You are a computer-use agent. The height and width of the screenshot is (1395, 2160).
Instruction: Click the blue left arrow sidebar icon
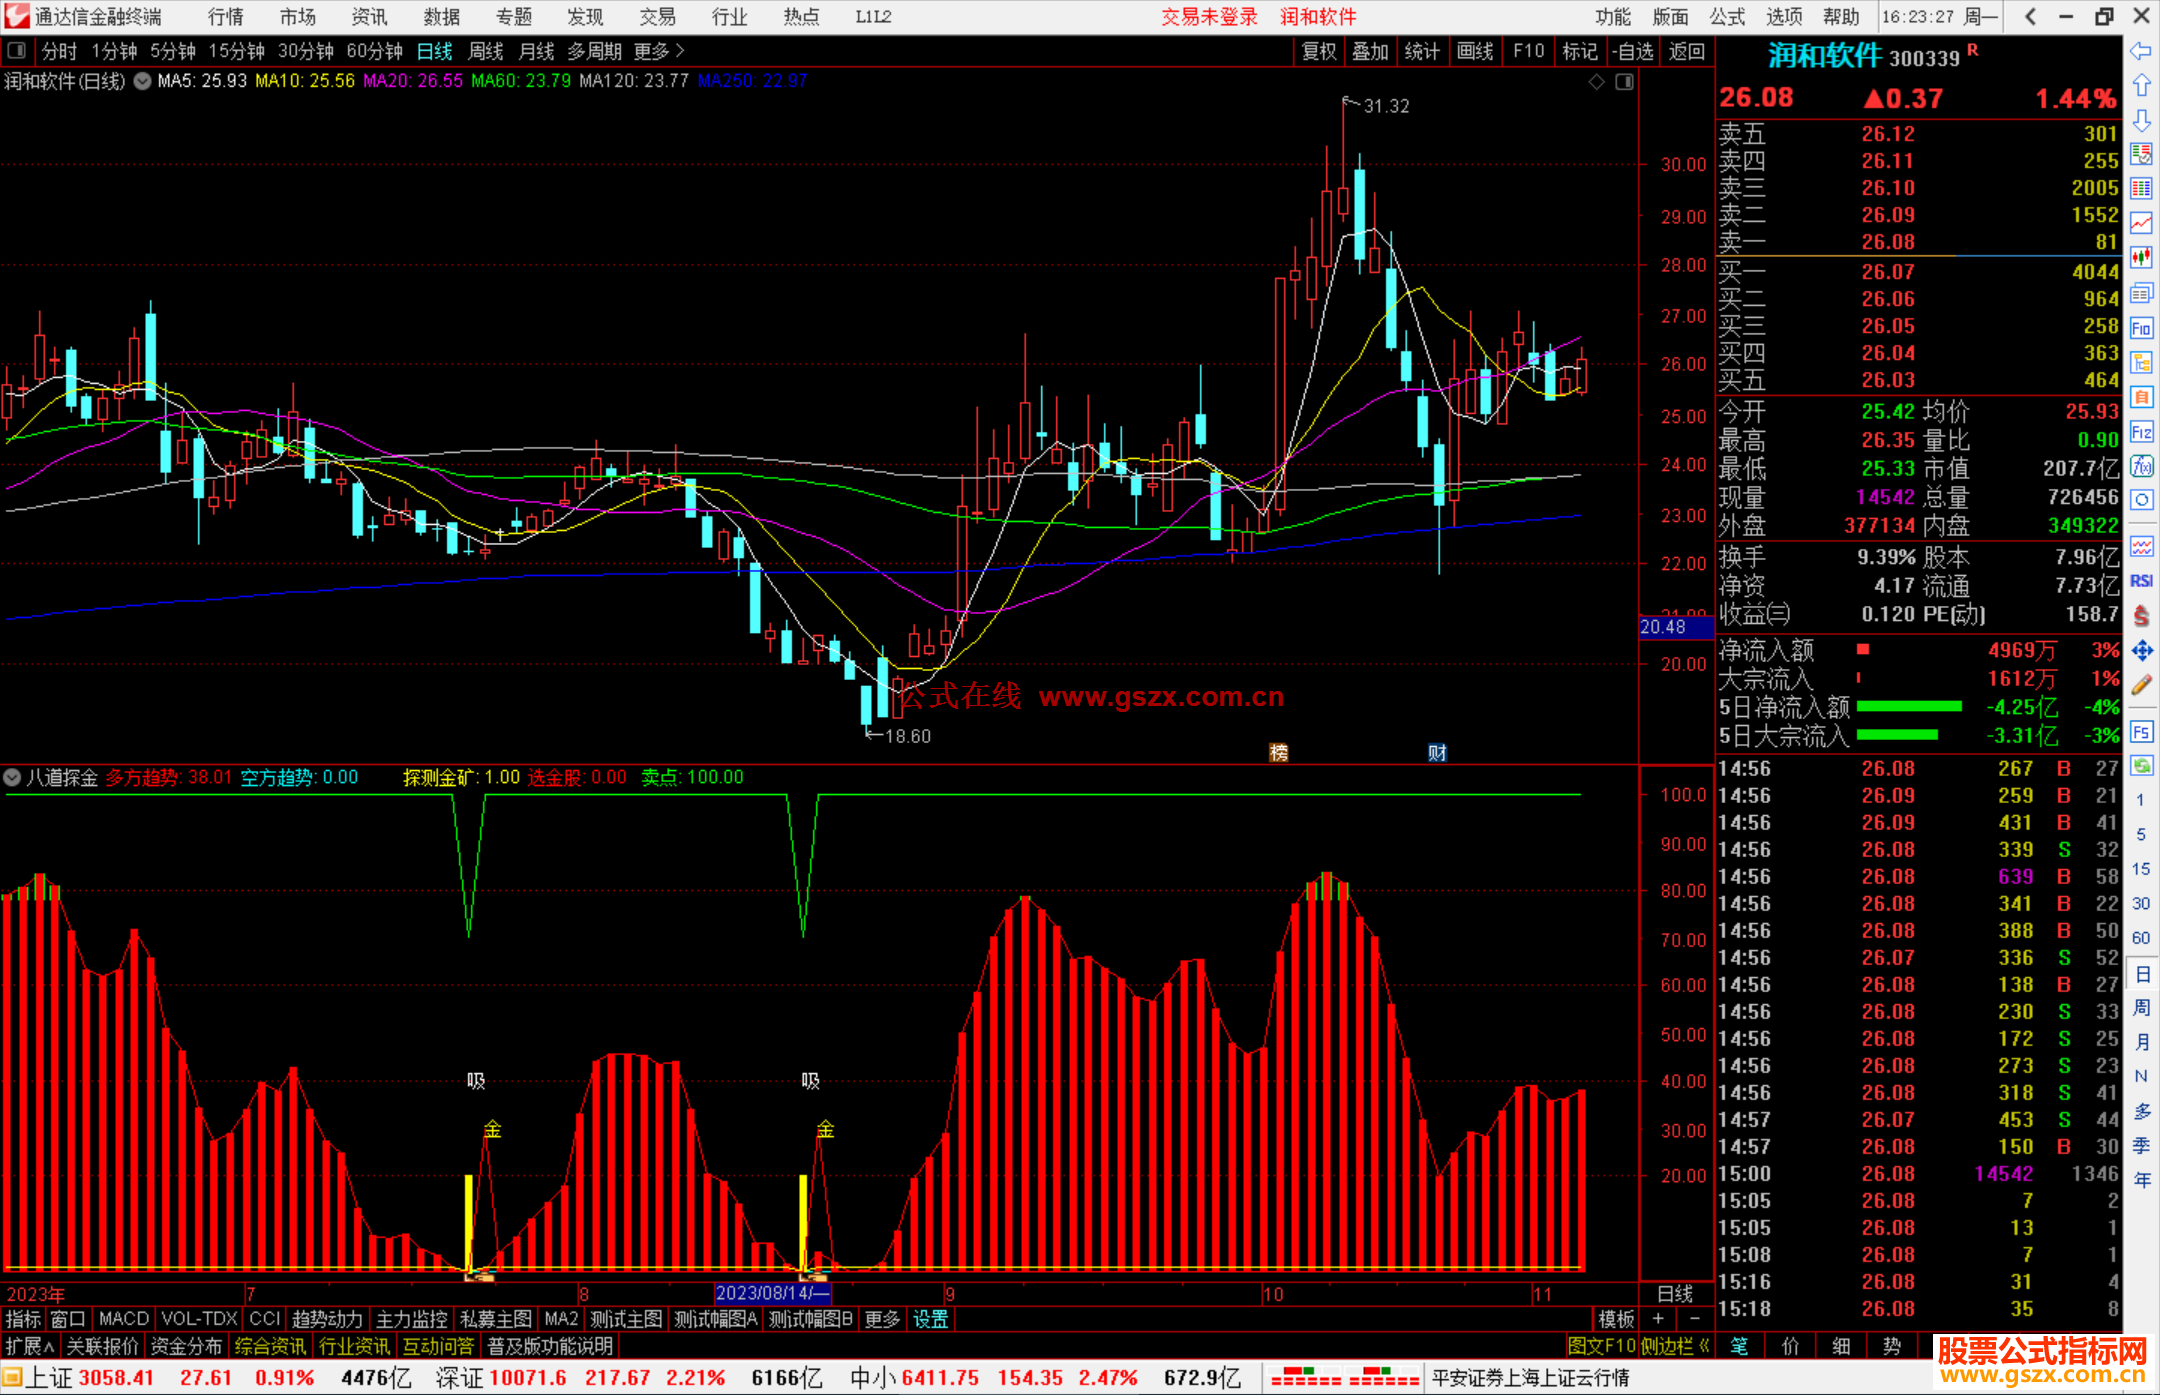[x=2141, y=51]
